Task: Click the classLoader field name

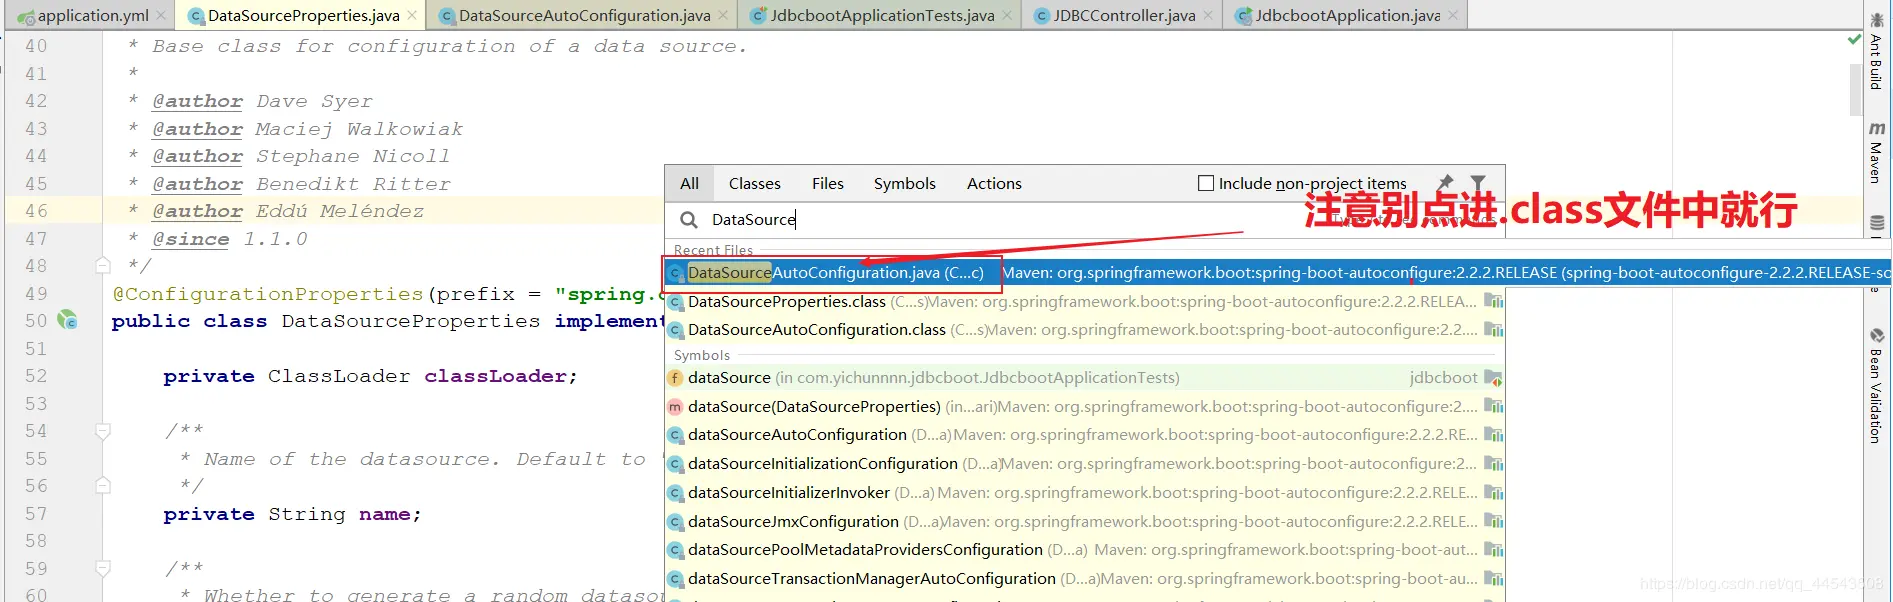Action: 496,376
